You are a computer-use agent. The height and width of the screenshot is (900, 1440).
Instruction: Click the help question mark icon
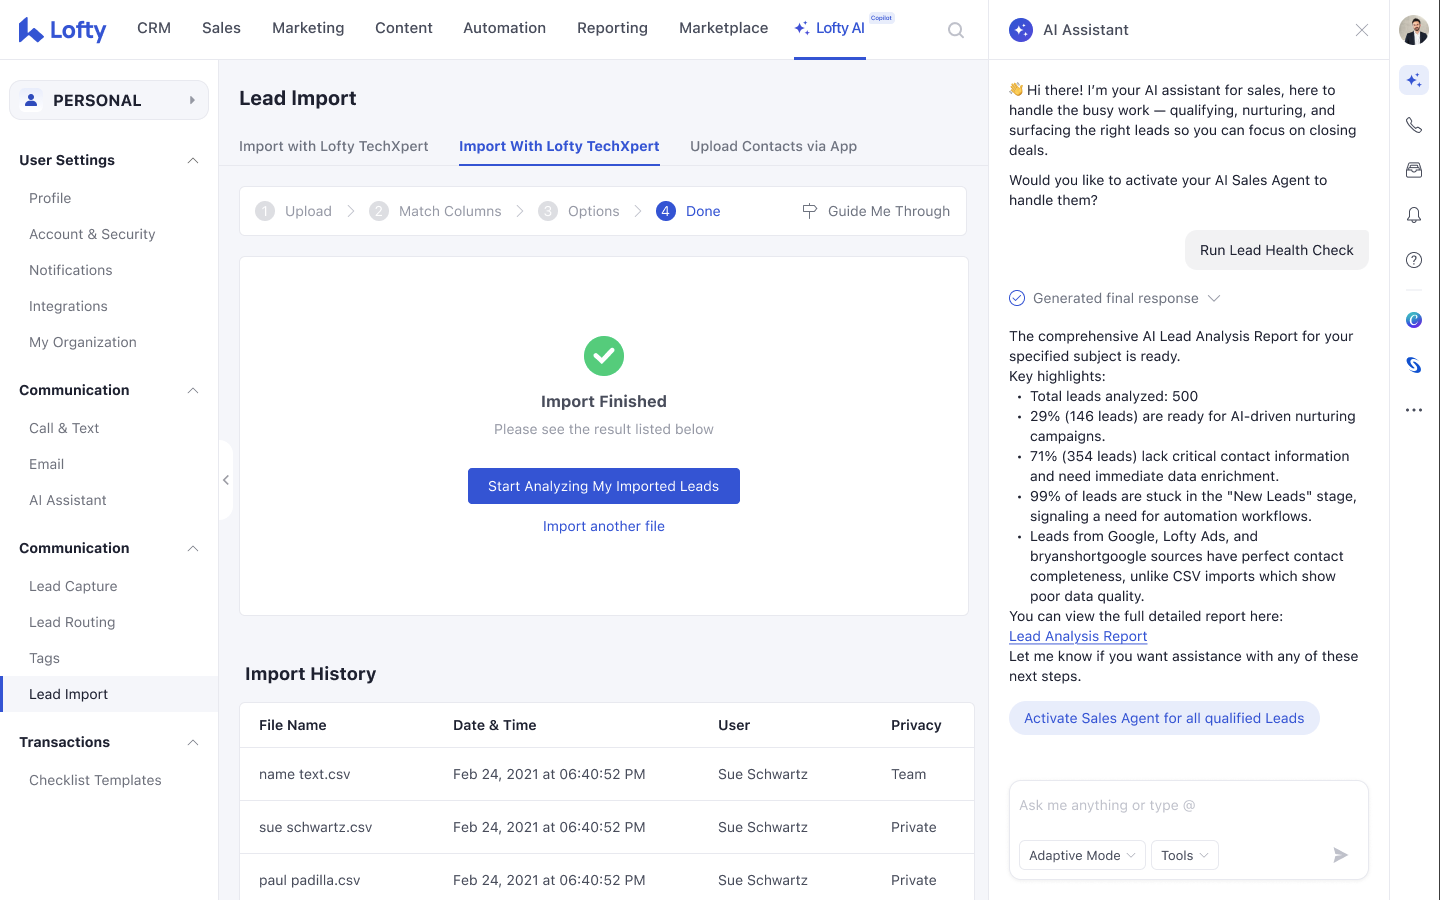tap(1413, 260)
